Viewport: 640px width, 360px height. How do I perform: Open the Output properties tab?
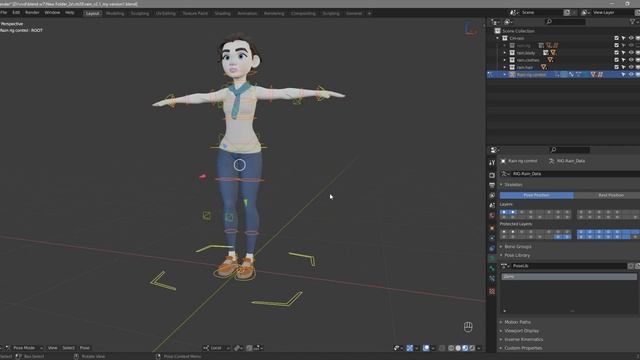(x=492, y=185)
